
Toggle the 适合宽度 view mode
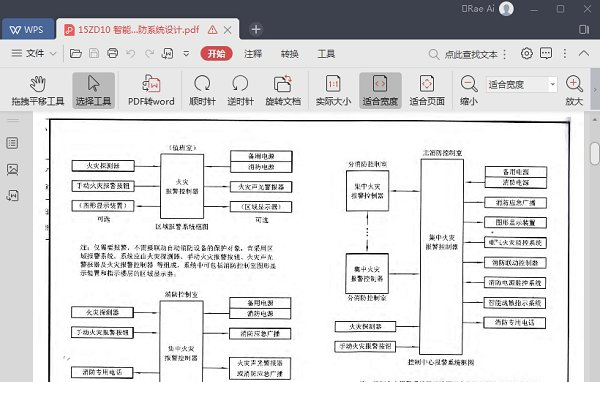click(380, 91)
